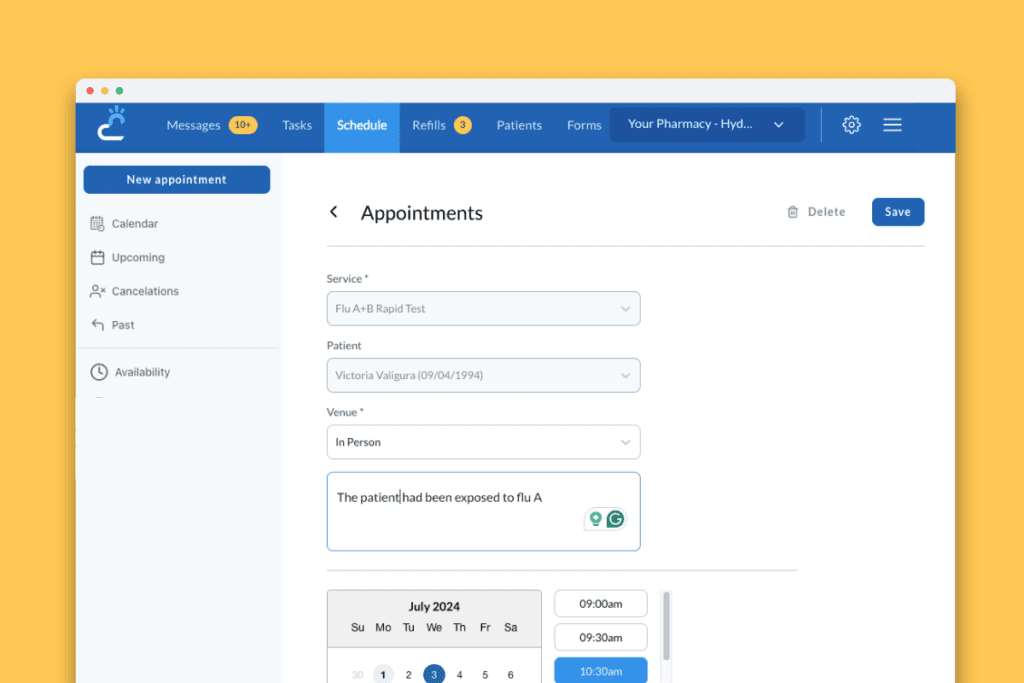
Task: Click the Upcoming sidebar calendar icon
Action: point(97,257)
